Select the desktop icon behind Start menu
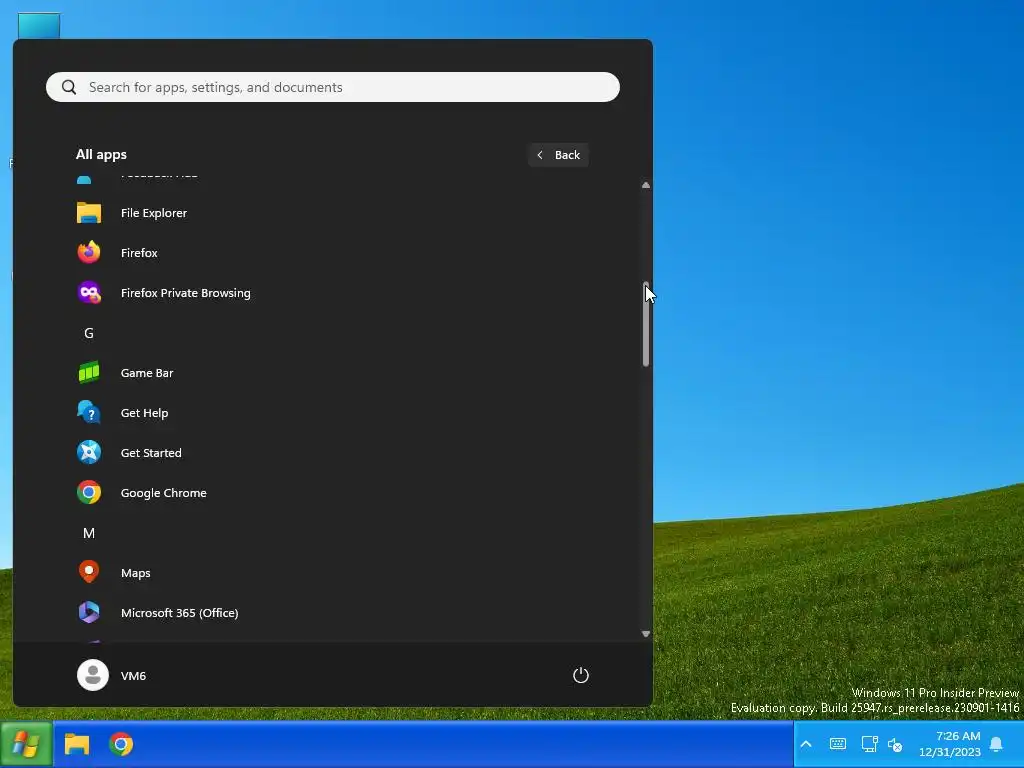Viewport: 1024px width, 768px height. click(39, 25)
